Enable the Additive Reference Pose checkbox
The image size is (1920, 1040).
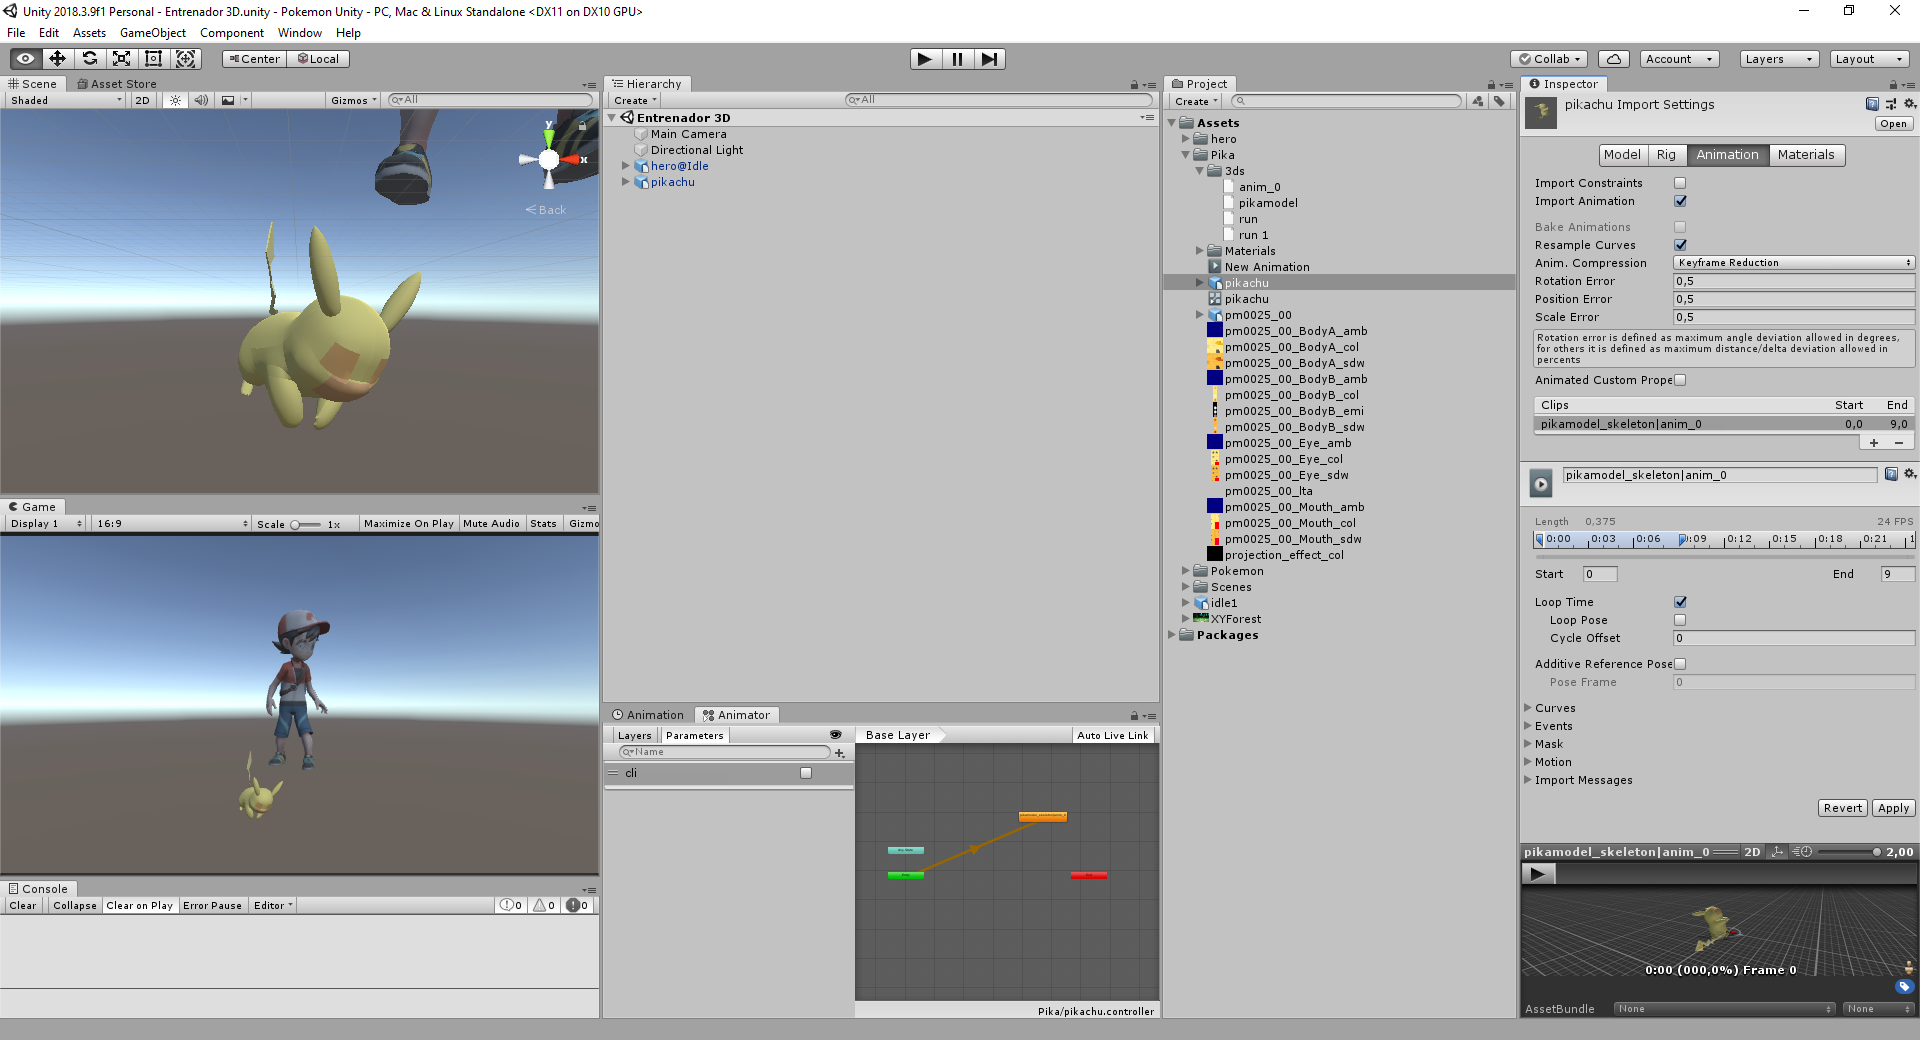click(x=1680, y=664)
